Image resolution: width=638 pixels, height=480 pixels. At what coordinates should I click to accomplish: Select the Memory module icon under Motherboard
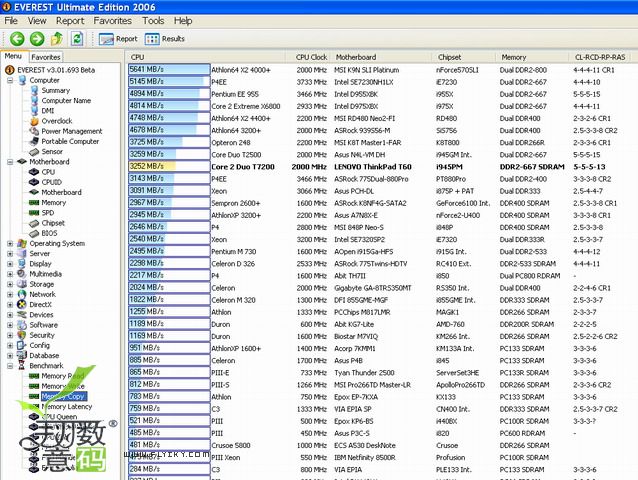click(x=35, y=202)
